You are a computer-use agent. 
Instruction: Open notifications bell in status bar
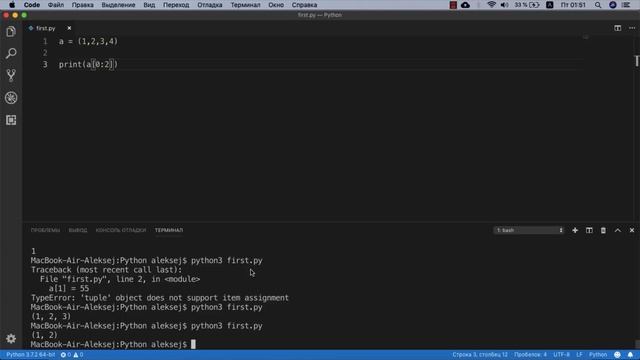click(x=630, y=355)
